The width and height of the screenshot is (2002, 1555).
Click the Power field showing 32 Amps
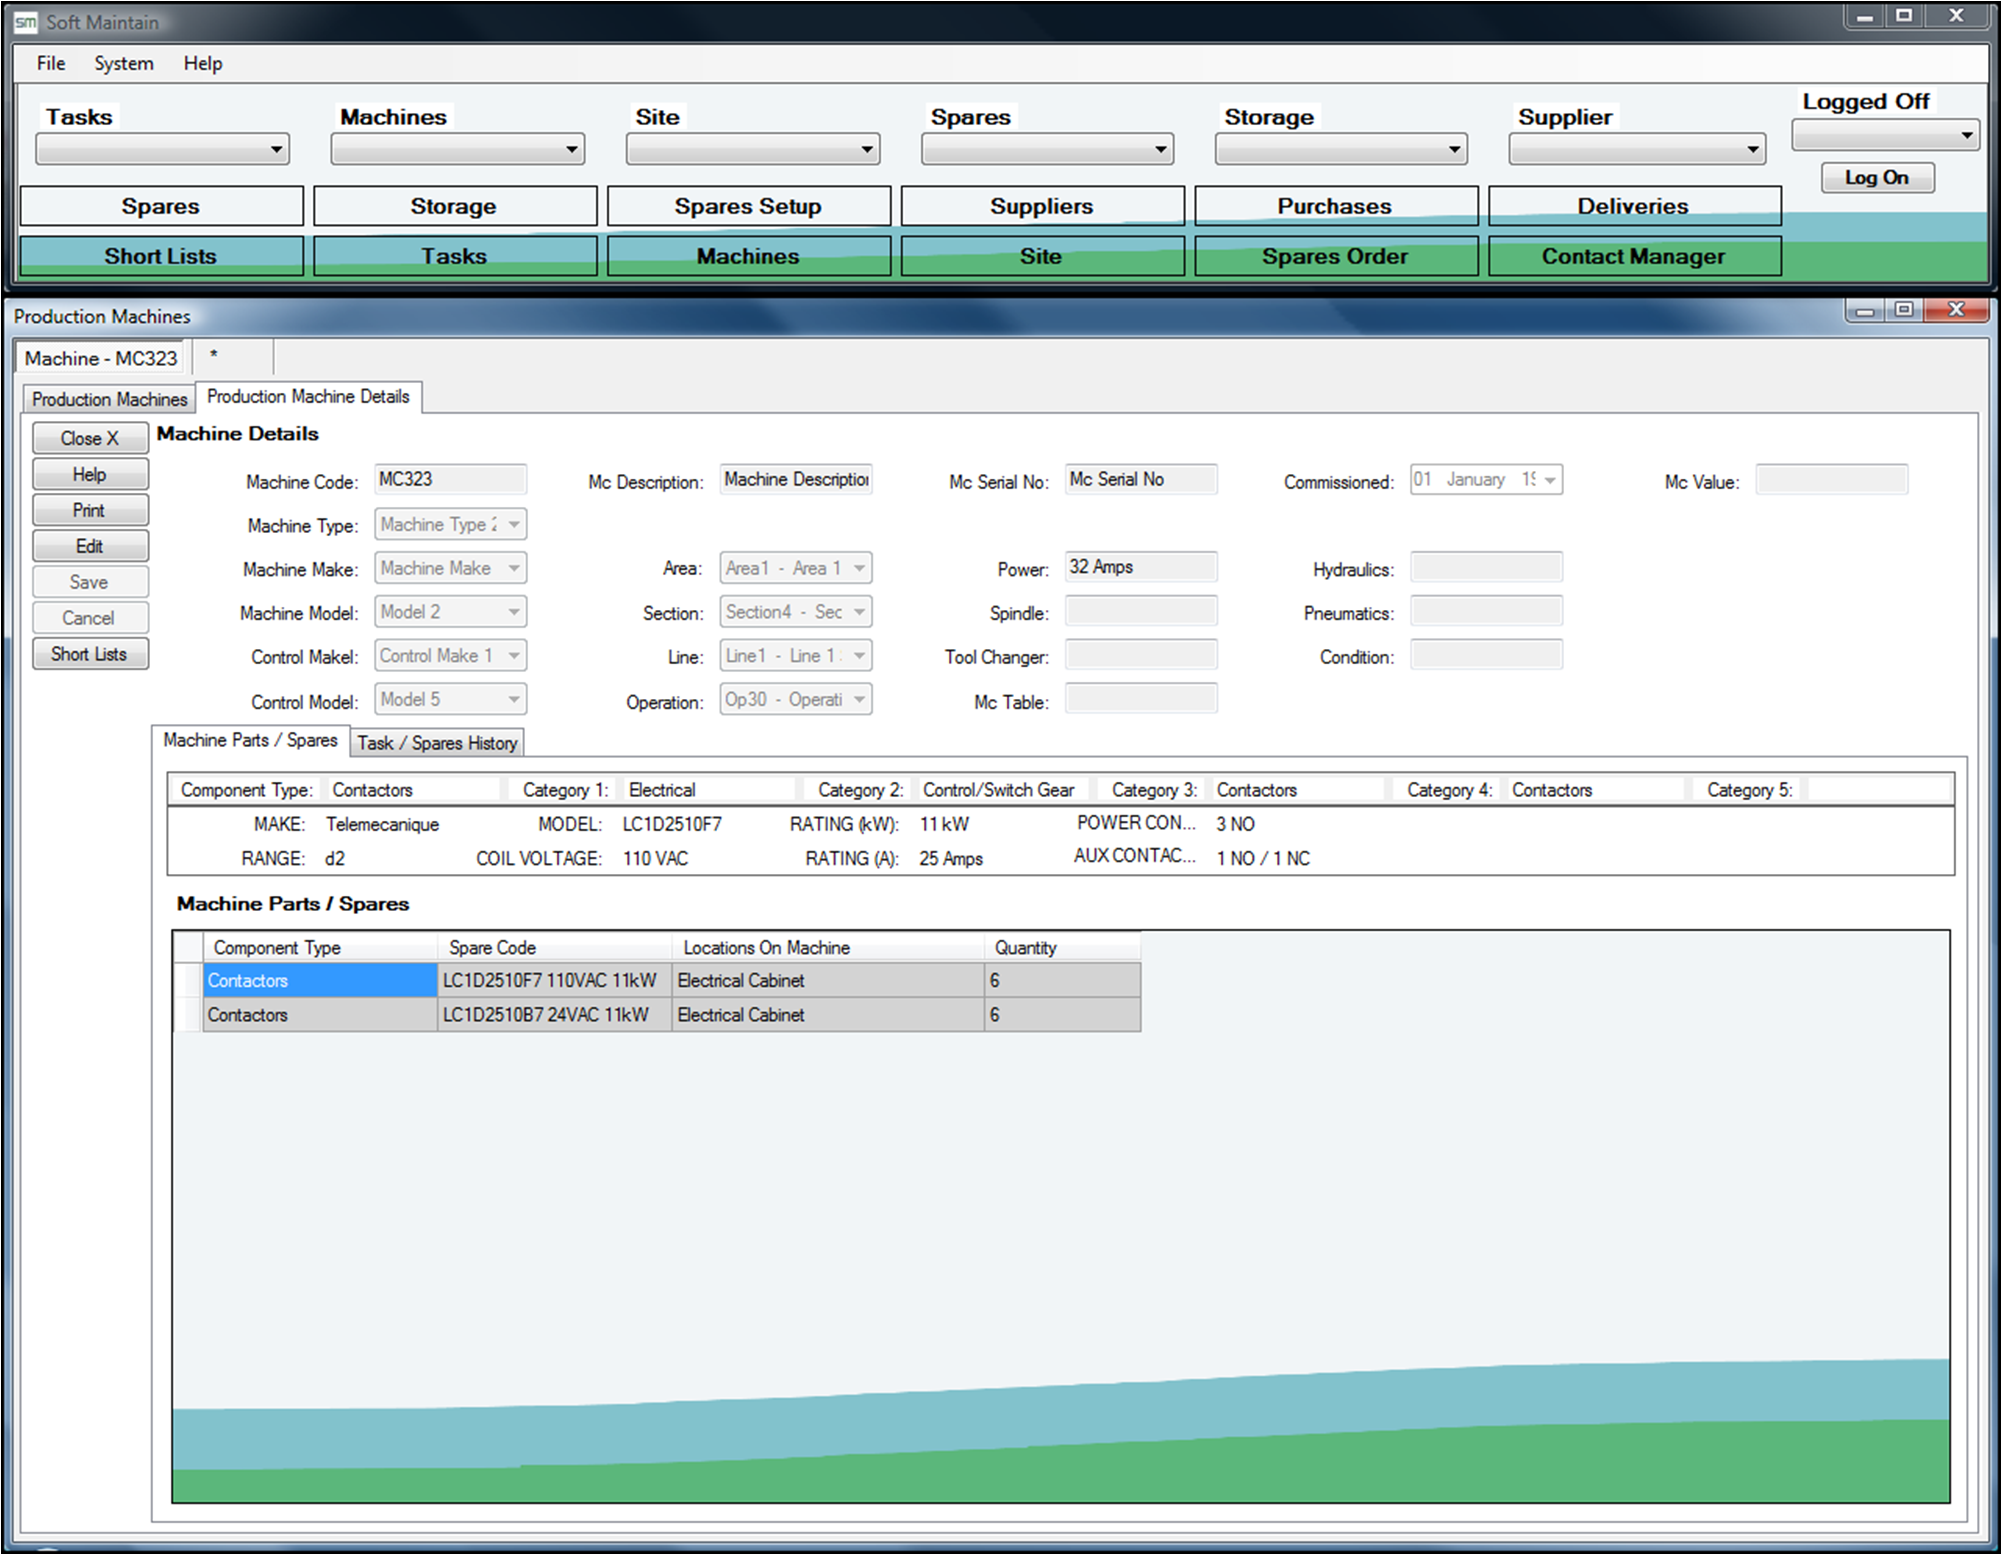pos(1141,567)
